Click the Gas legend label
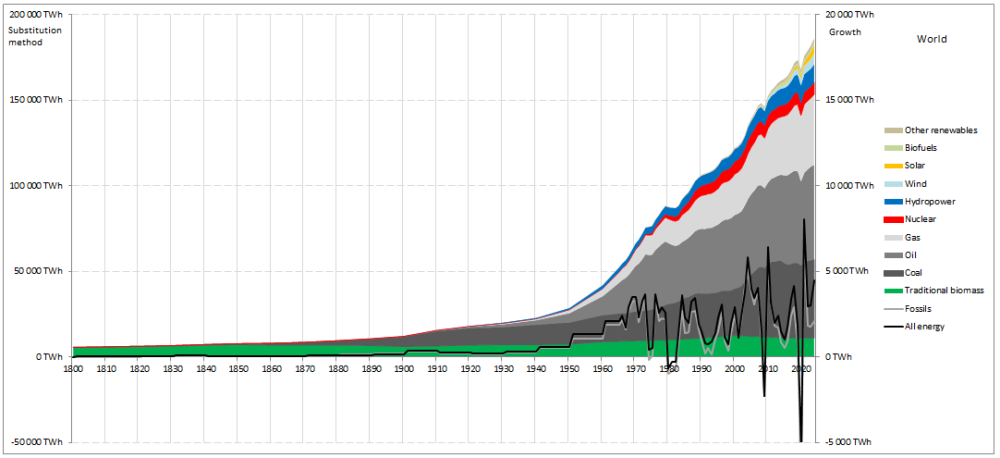The image size is (1000, 458). tap(912, 237)
